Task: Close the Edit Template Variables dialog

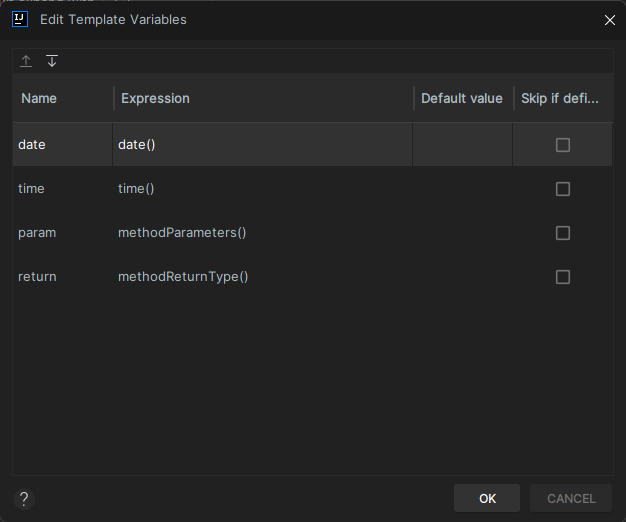Action: [610, 20]
